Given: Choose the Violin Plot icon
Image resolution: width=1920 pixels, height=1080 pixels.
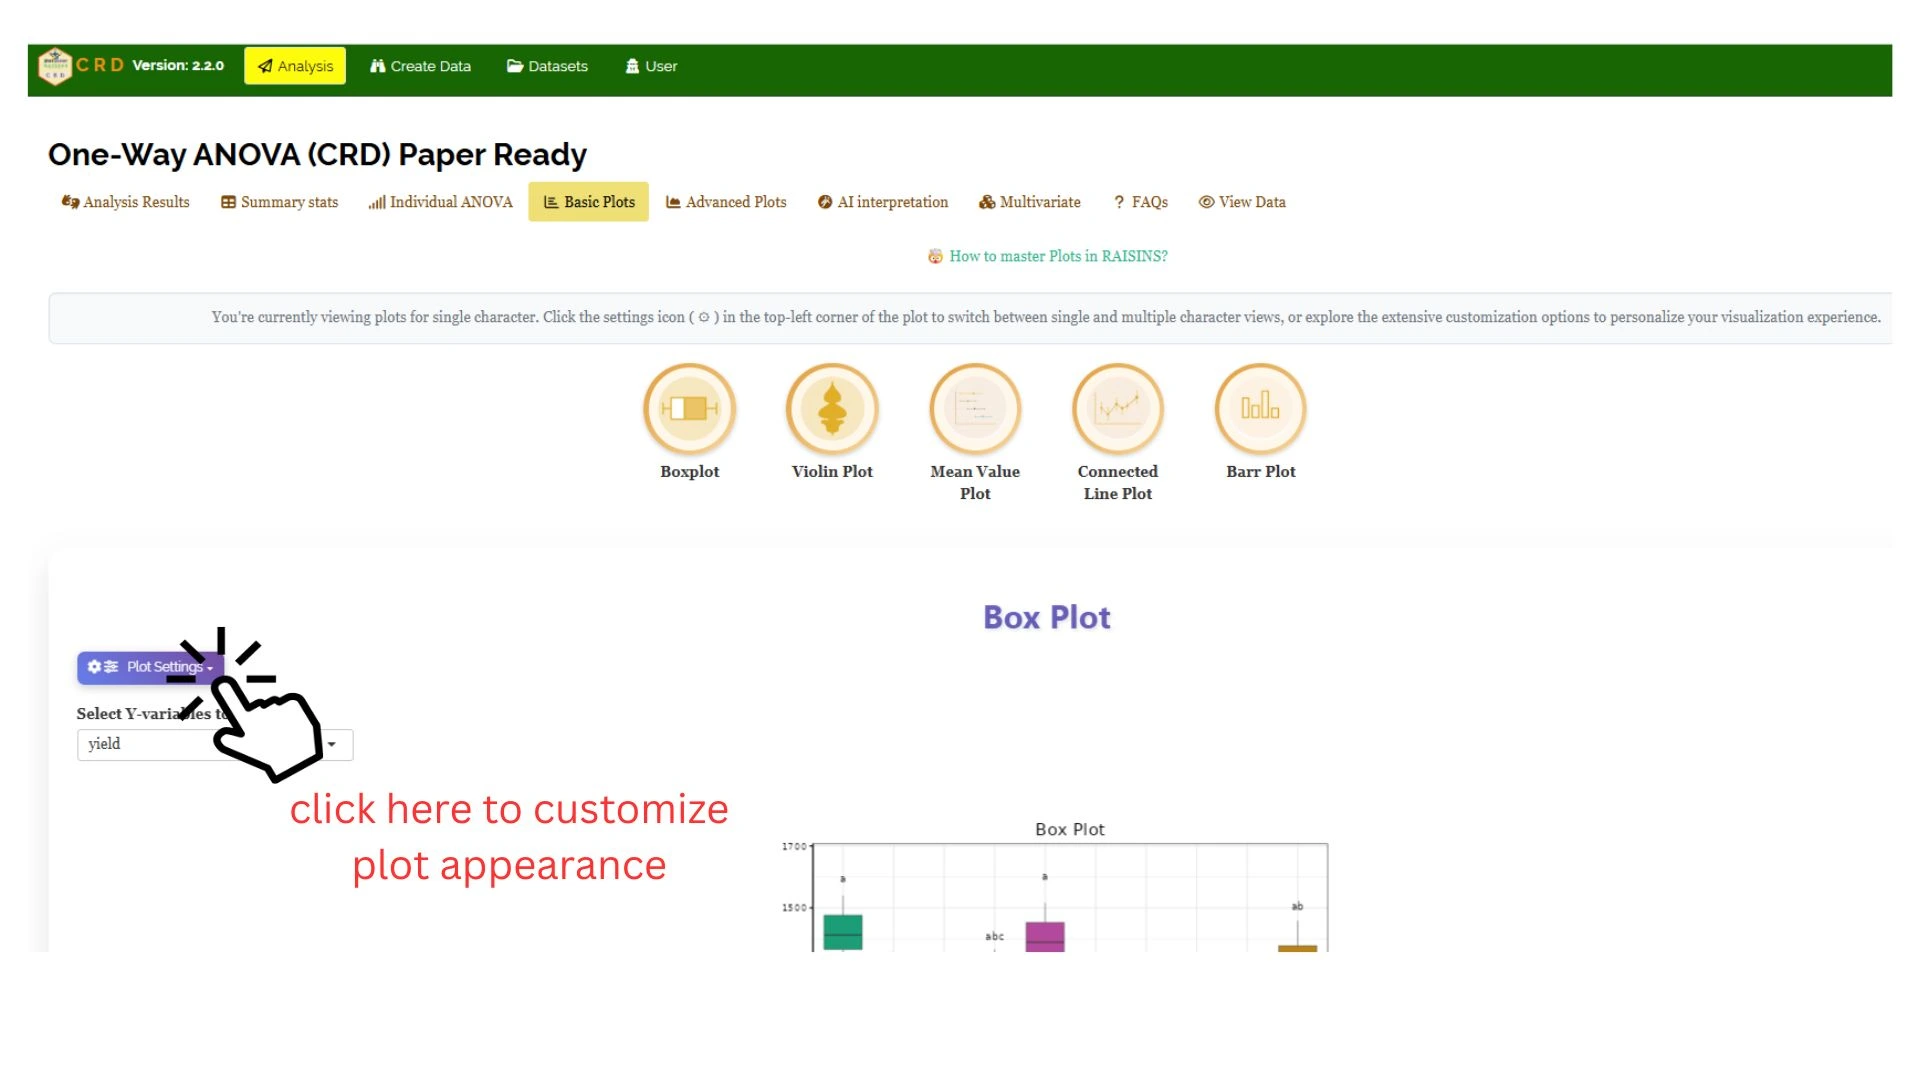Looking at the screenshot, I should pyautogui.click(x=832, y=409).
